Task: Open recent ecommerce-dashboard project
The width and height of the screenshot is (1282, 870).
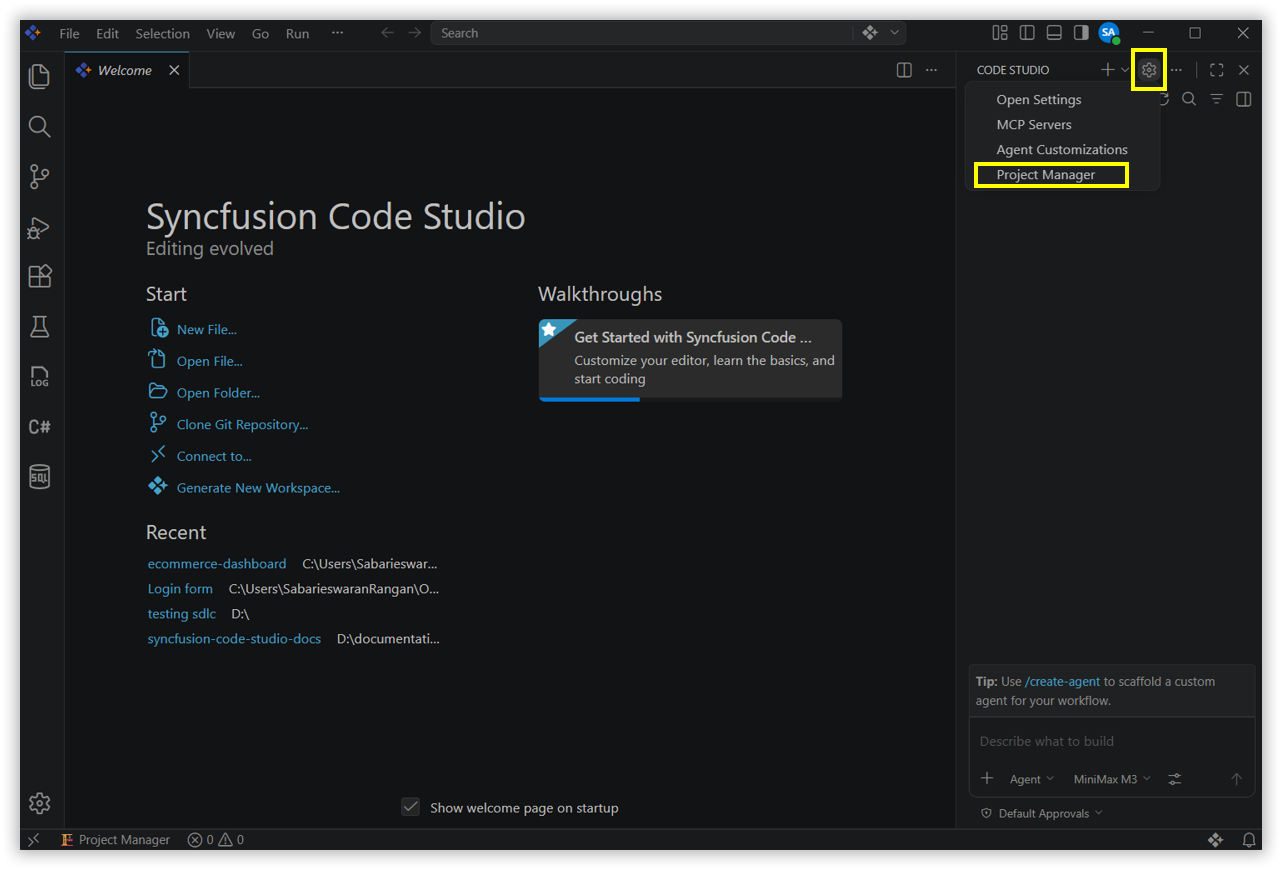Action: (217, 564)
